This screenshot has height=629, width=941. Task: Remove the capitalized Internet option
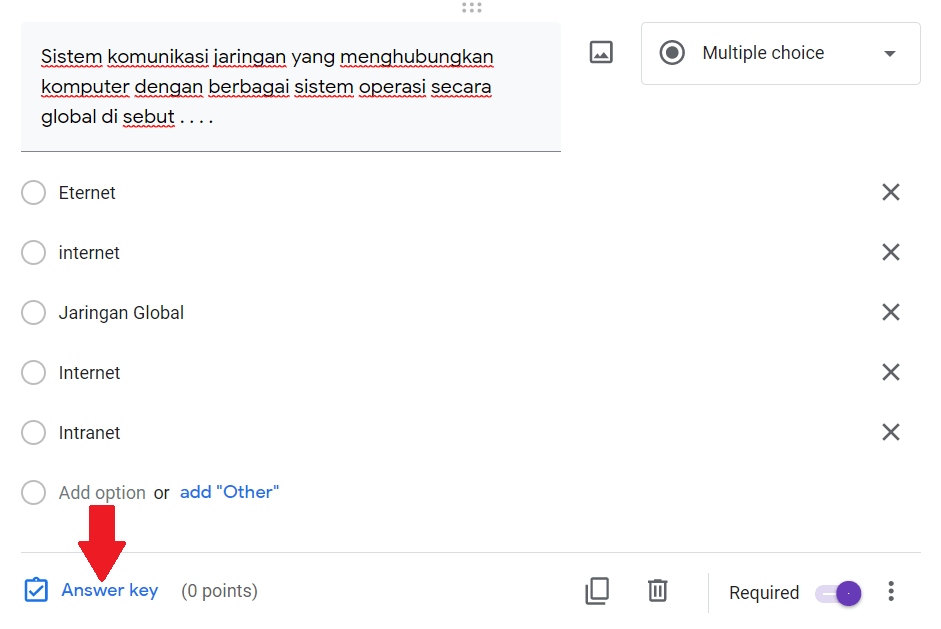891,372
